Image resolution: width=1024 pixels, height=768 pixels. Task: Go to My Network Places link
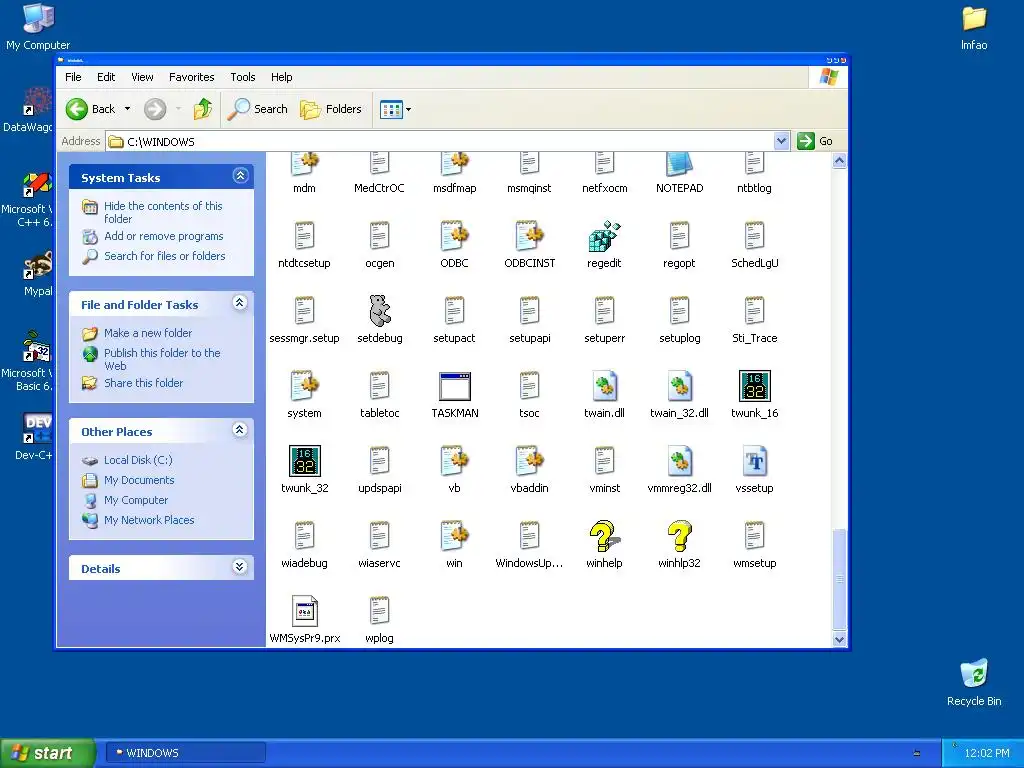149,520
